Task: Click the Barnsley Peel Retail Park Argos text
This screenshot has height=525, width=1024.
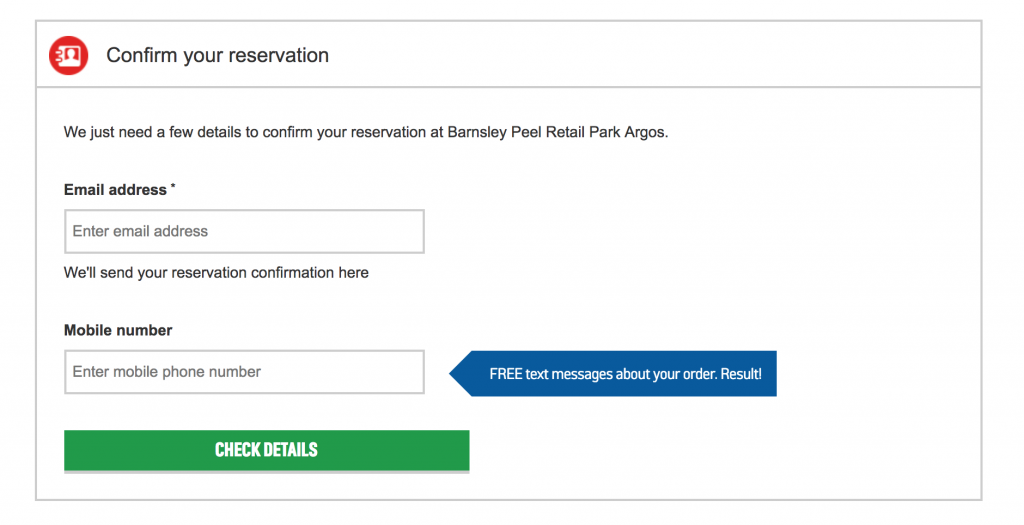Action: click(556, 133)
